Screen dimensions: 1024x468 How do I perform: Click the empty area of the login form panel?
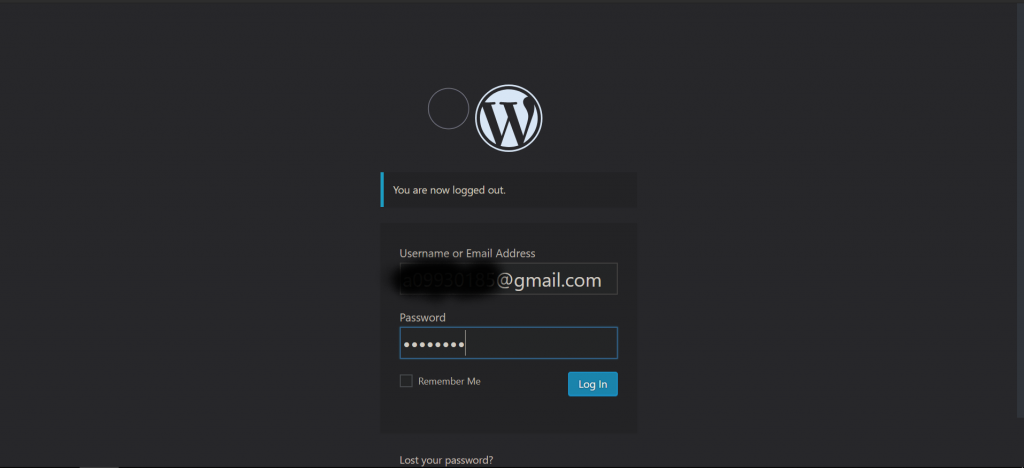click(509, 415)
